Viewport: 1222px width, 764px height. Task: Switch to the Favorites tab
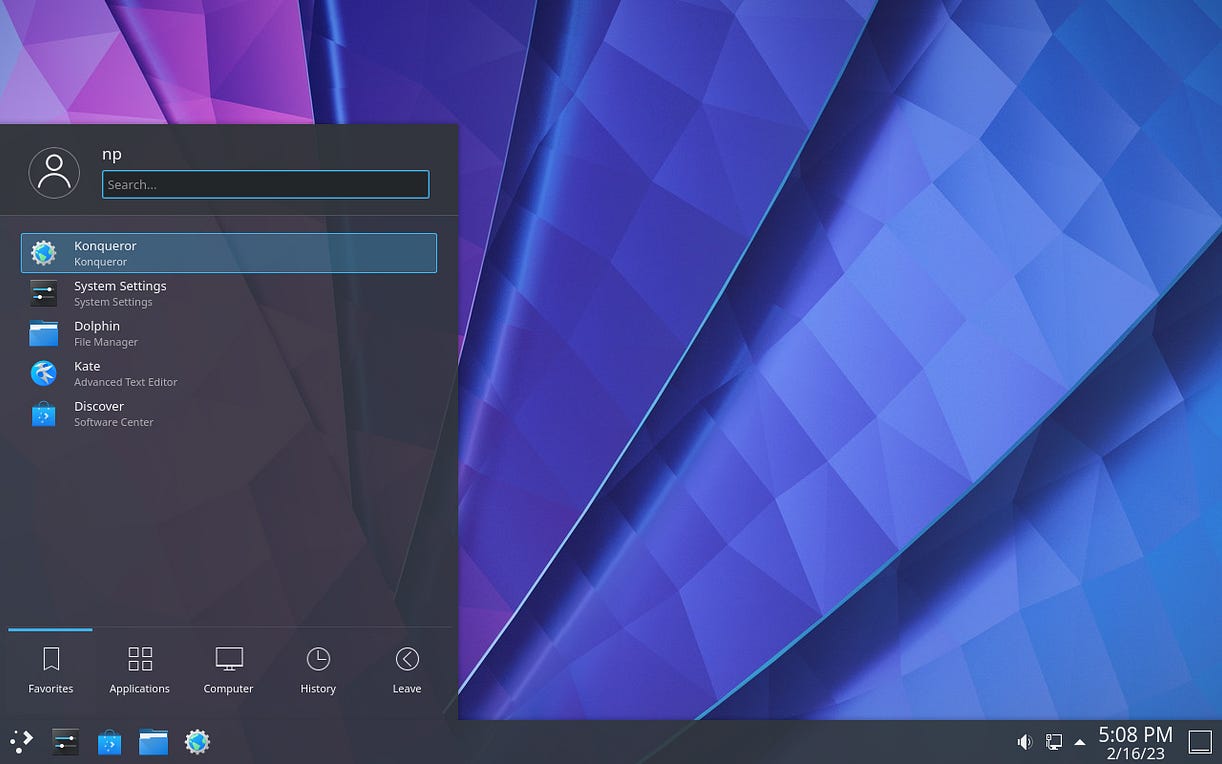[51, 670]
